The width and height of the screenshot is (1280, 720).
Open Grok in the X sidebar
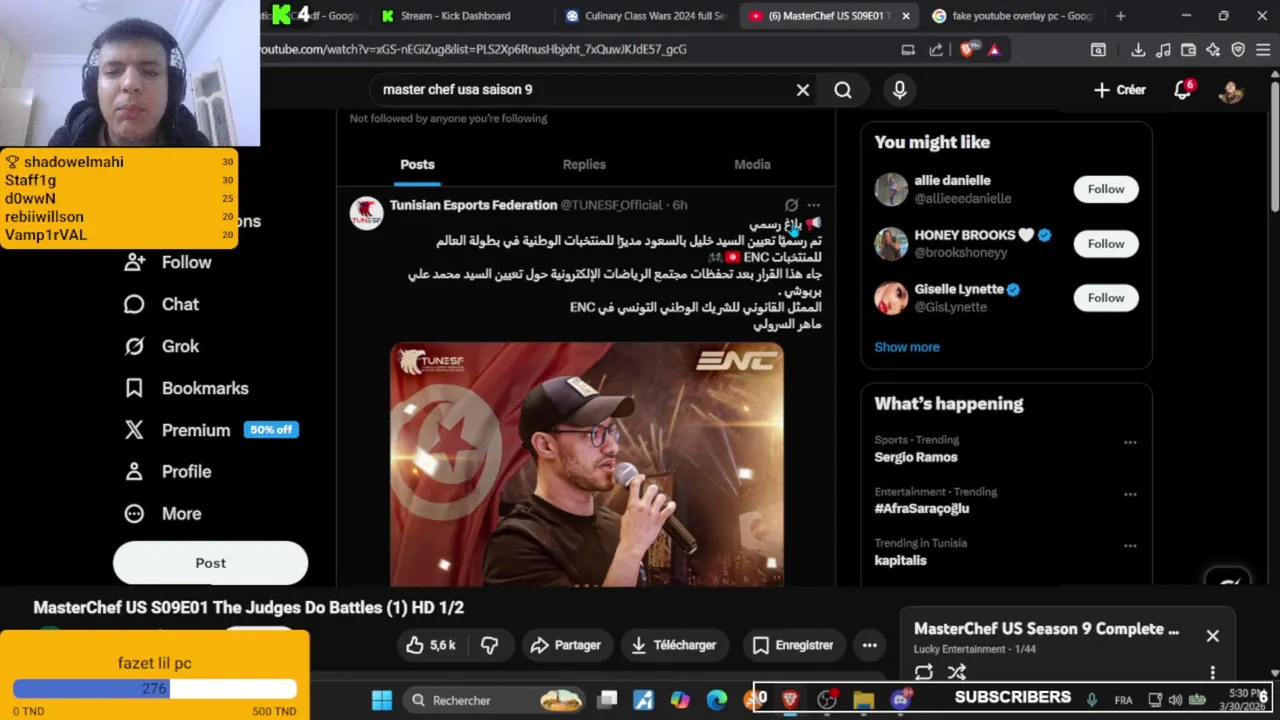[161, 346]
